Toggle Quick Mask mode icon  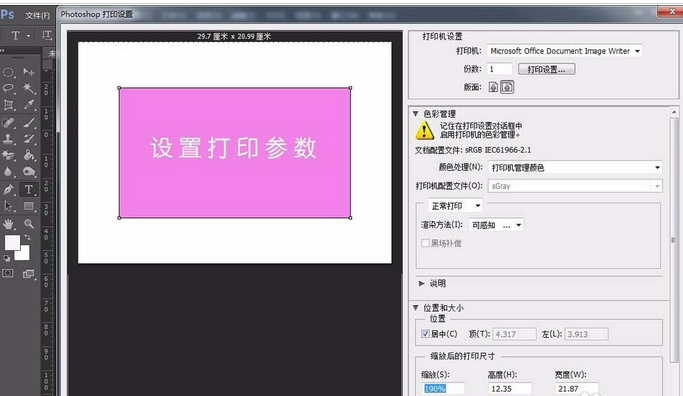(8, 274)
